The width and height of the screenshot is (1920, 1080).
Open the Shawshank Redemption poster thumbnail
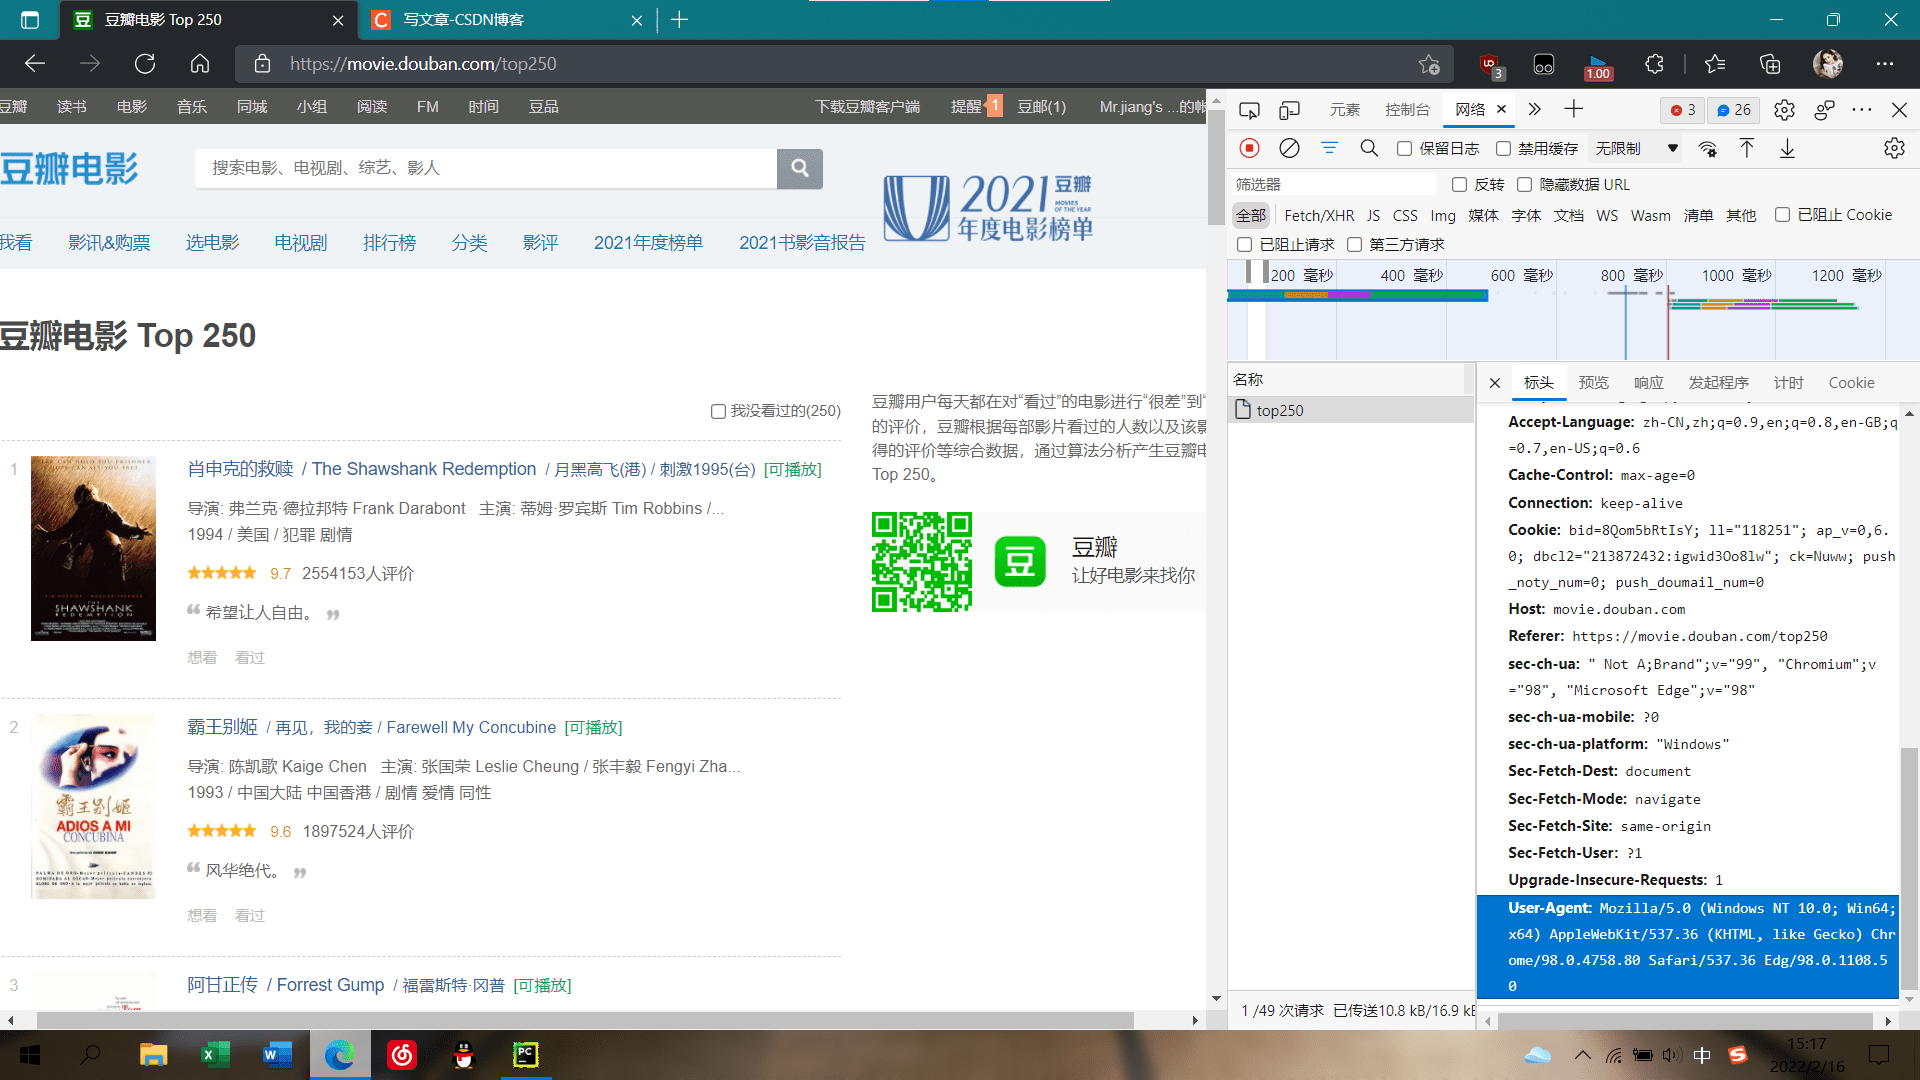(x=93, y=548)
